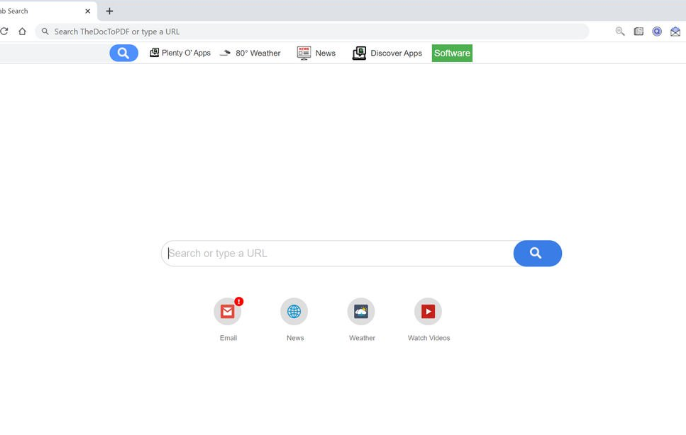Go to the browser home page
The height and width of the screenshot is (435, 686).
22,31
